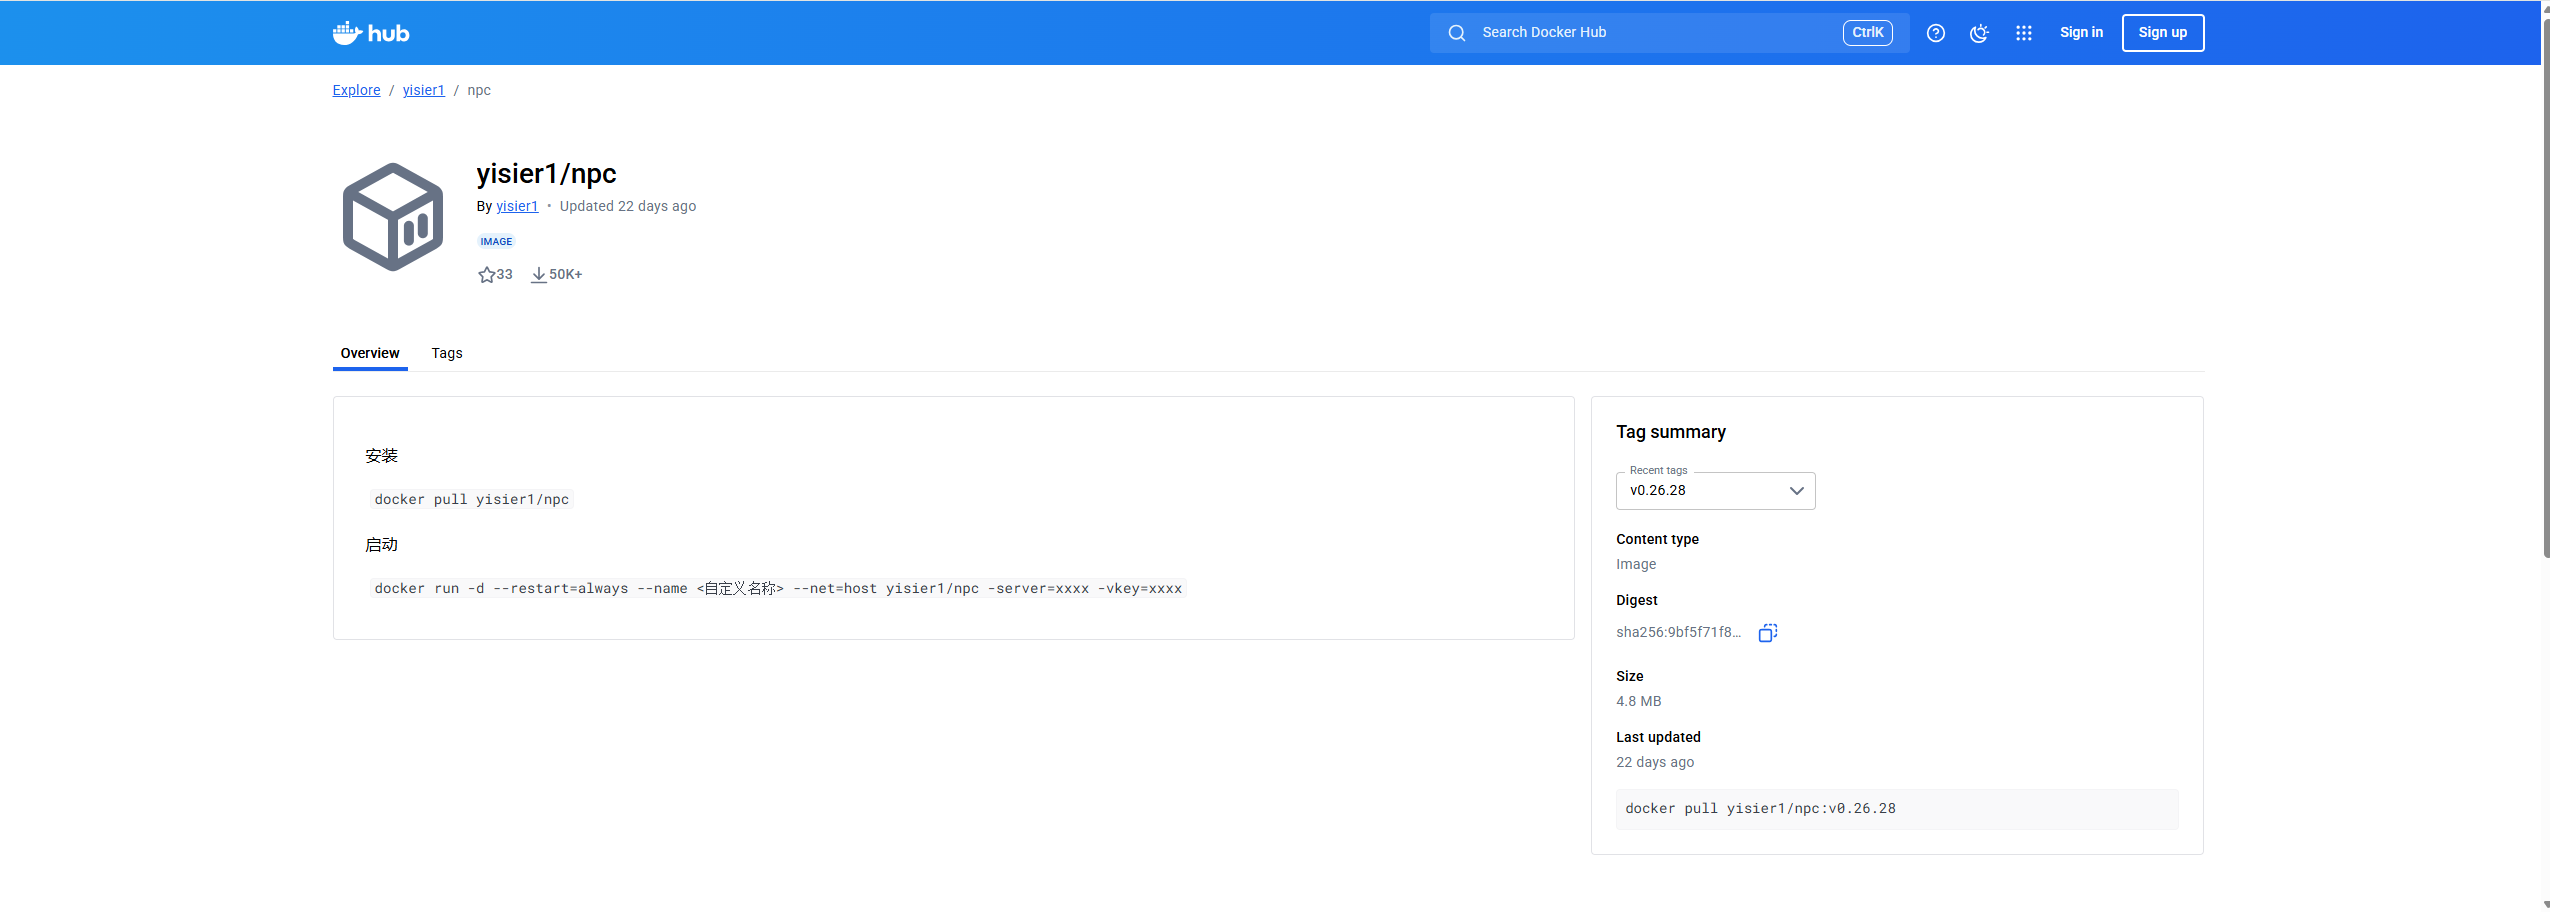Click the search magnifier icon
This screenshot has width=2550, height=912.
coord(1457,33)
